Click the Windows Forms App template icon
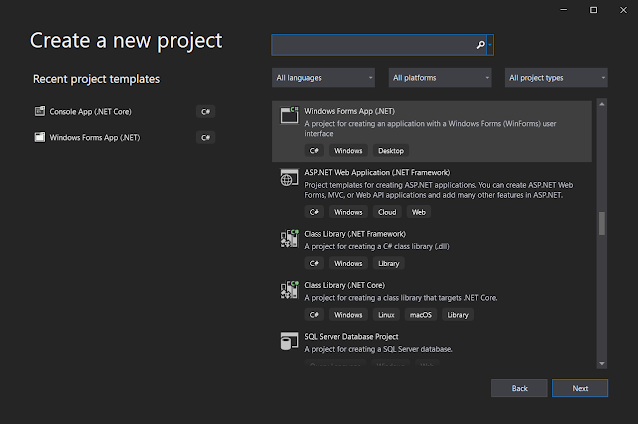Screen dimensions: 638x424 pyautogui.click(x=290, y=115)
